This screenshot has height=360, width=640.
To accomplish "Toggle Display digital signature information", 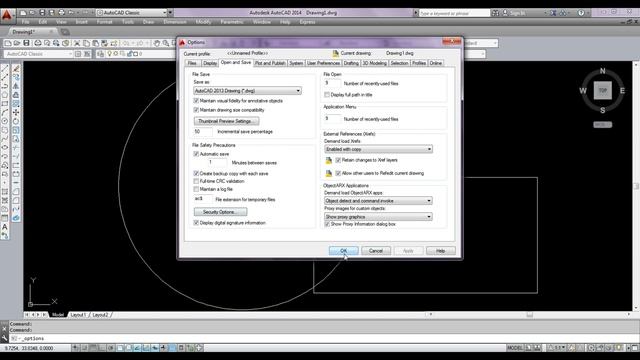I will tap(196, 223).
